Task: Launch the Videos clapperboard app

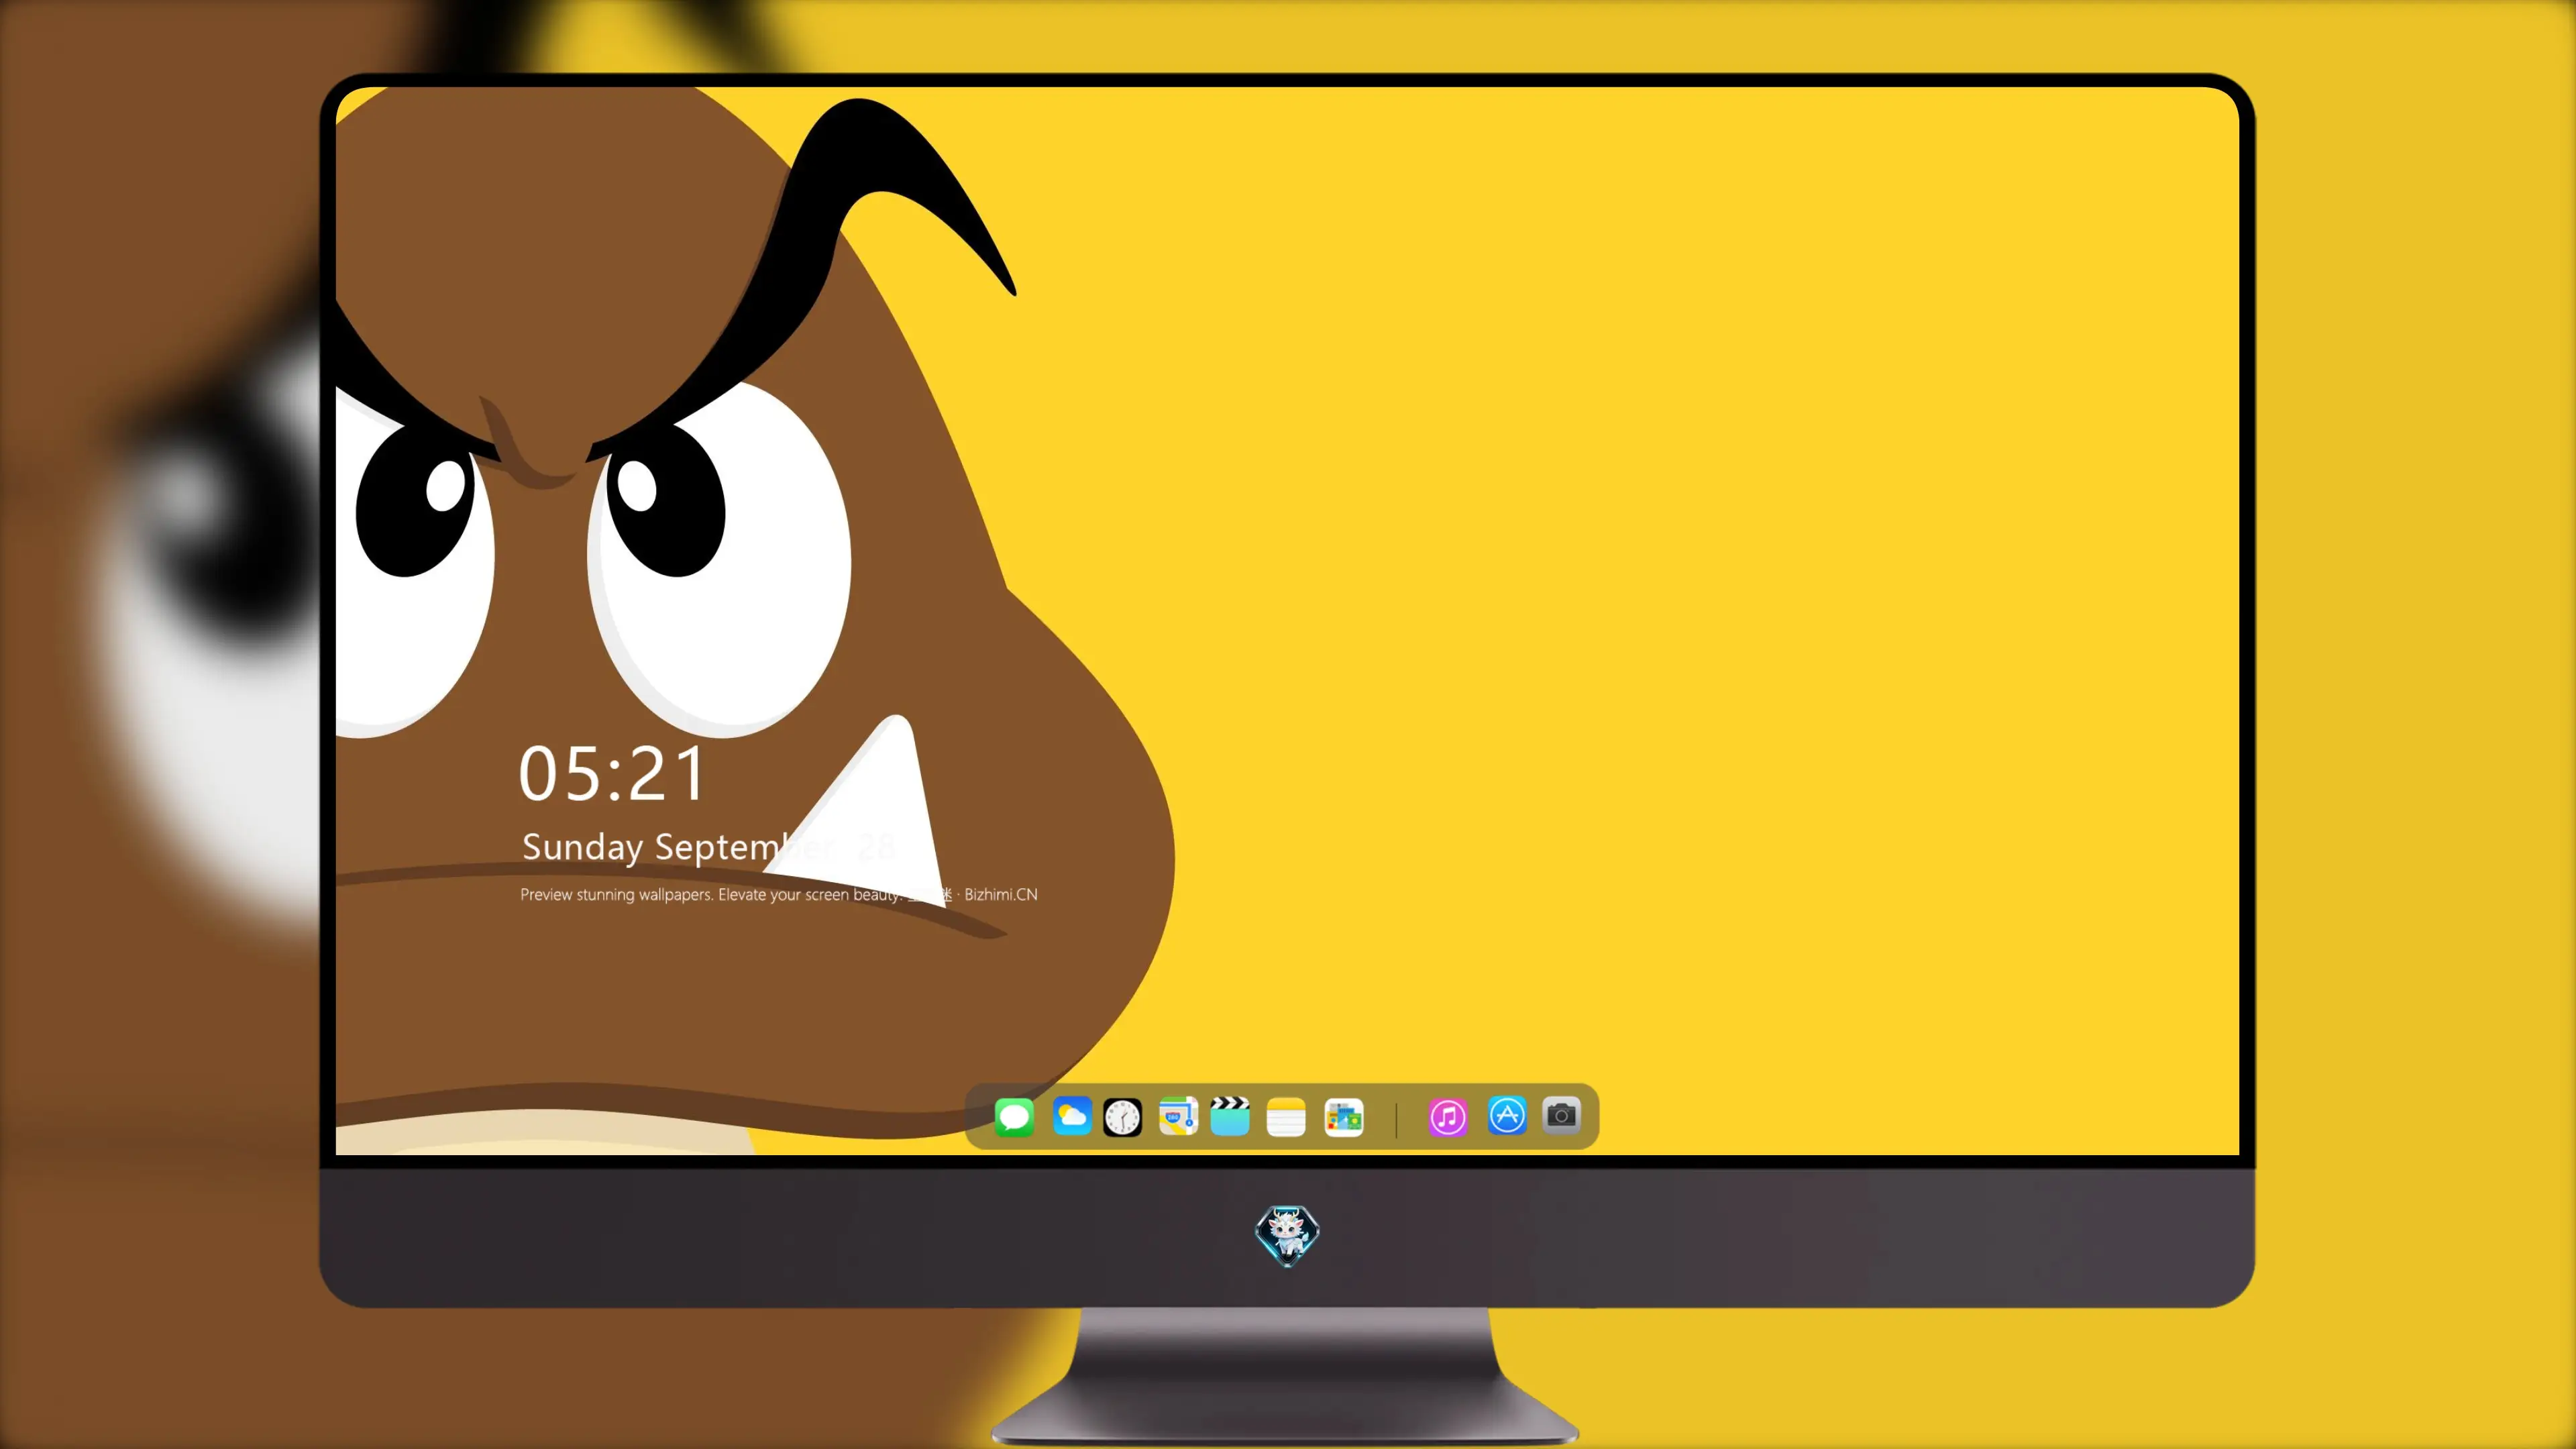Action: [x=1230, y=1116]
